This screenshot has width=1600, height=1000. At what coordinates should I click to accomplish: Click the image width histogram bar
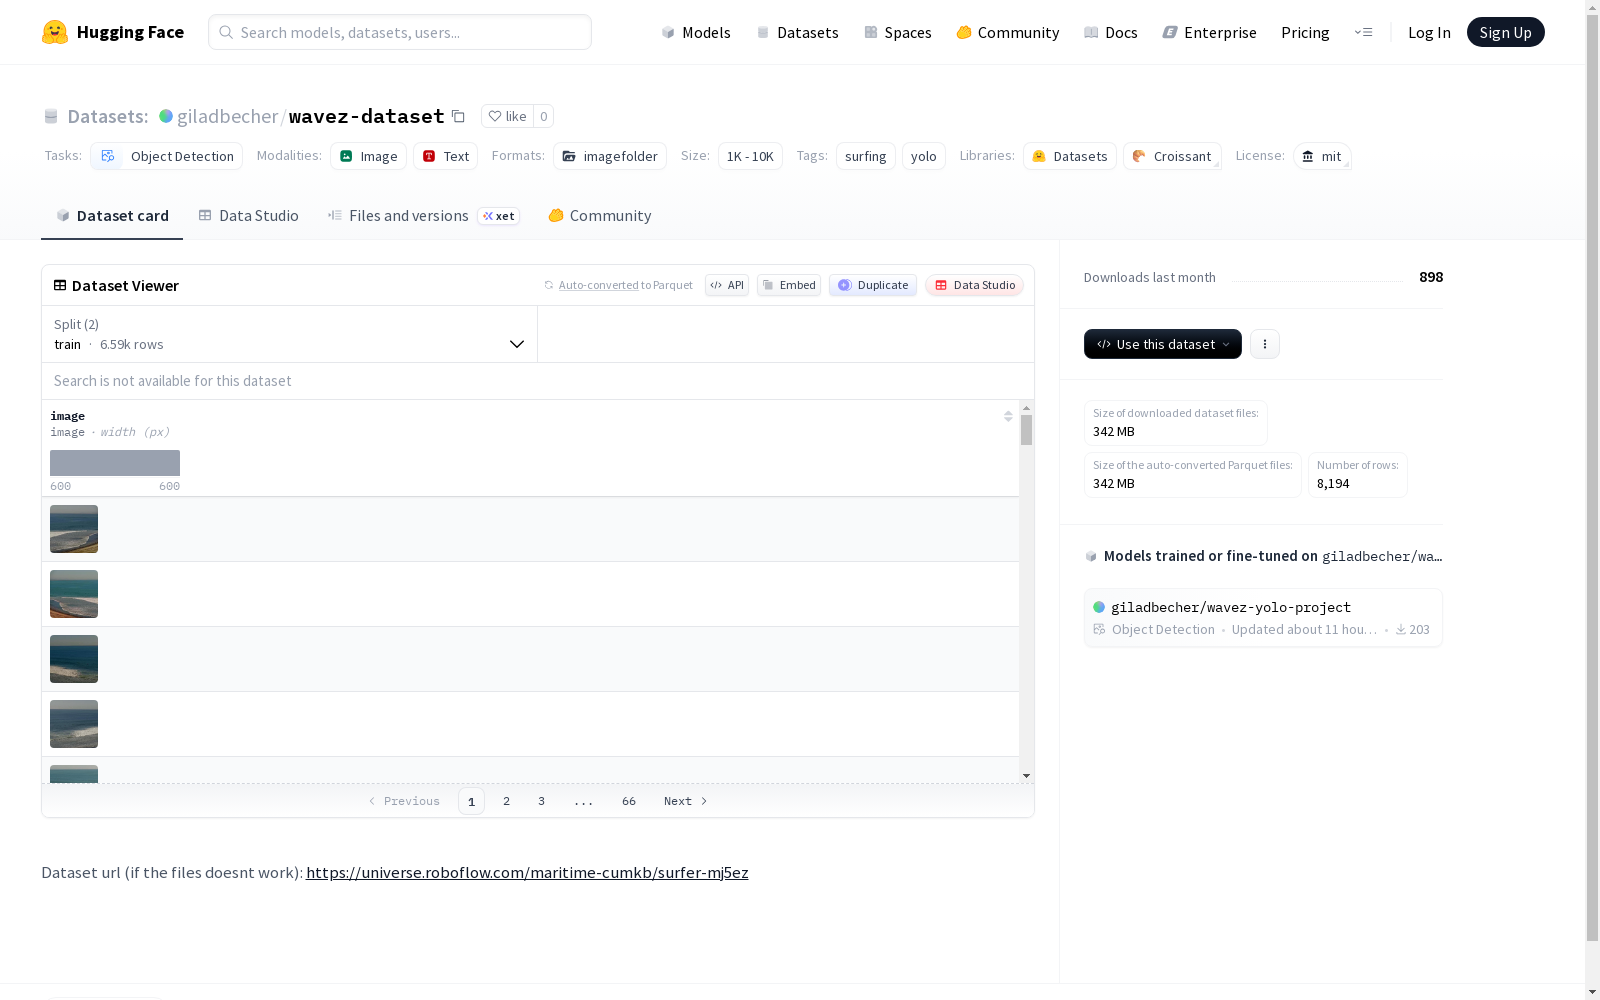point(115,463)
